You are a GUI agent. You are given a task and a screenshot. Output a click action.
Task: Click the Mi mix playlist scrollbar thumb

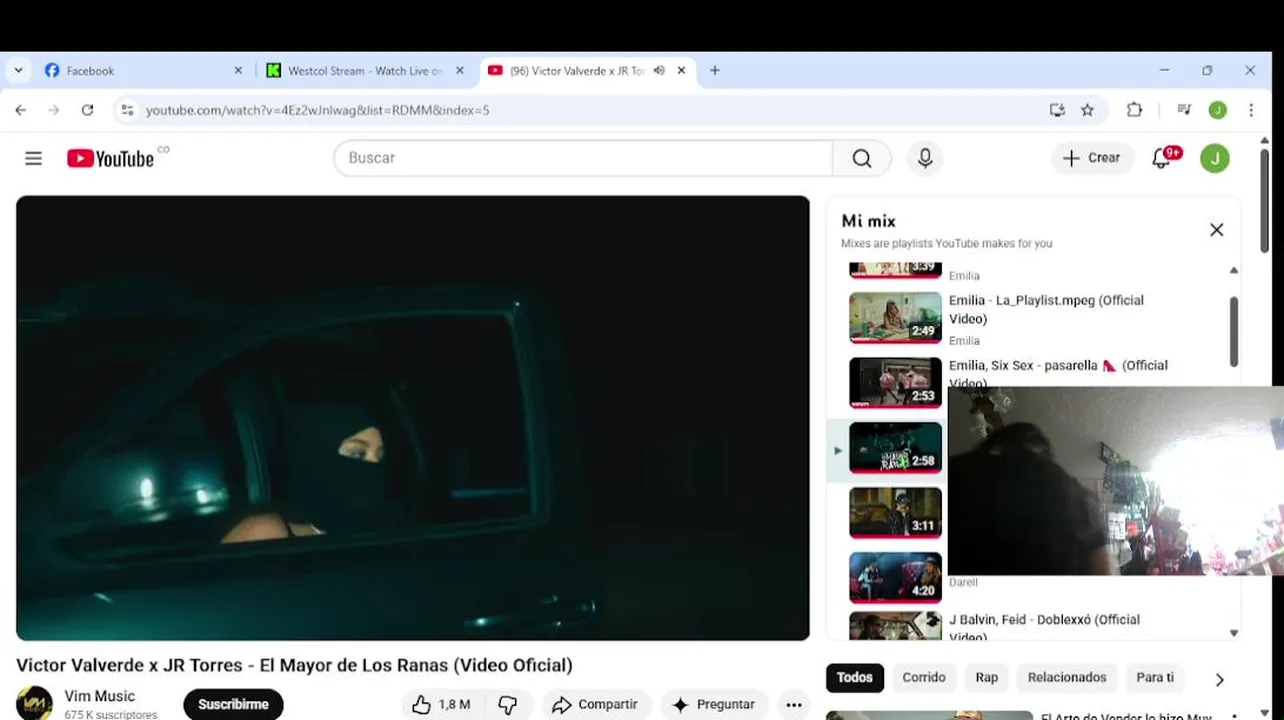[1234, 332]
